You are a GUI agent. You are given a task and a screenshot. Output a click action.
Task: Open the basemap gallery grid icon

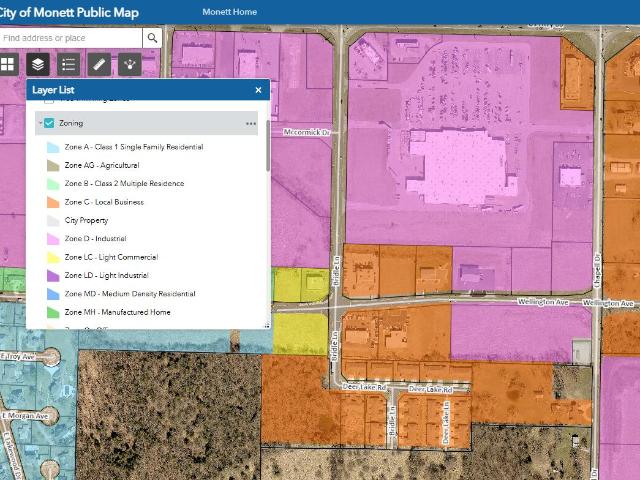click(x=8, y=64)
